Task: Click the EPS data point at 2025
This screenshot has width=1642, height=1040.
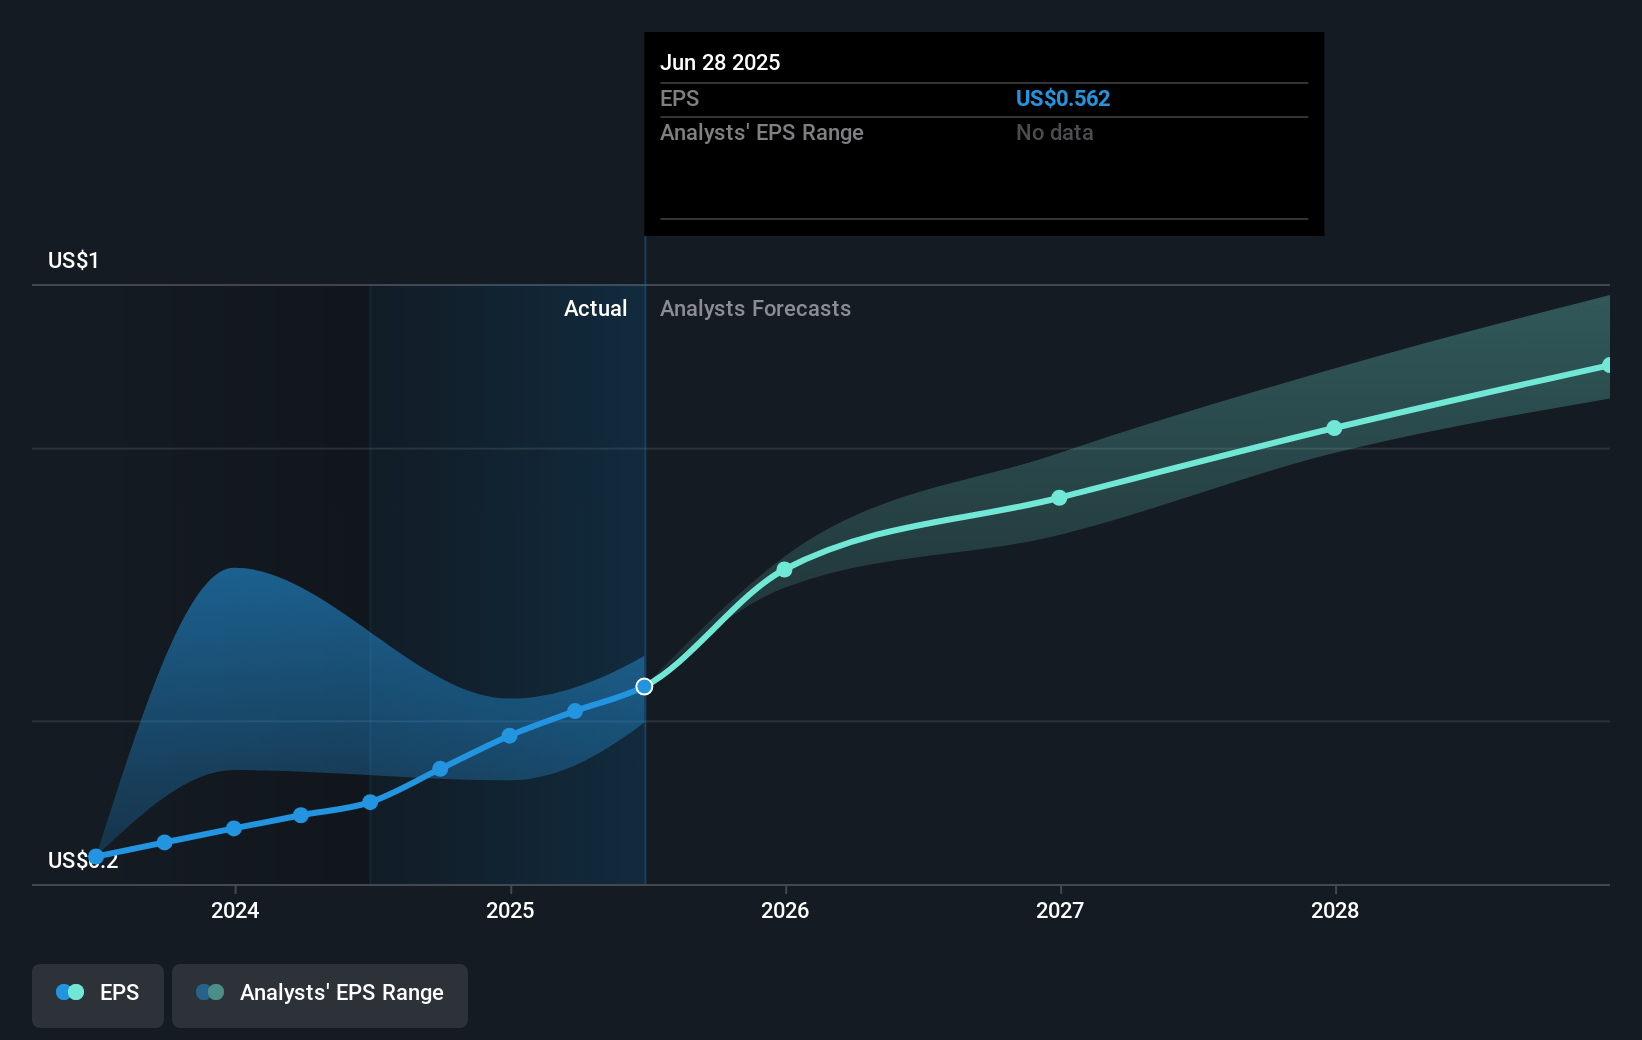Action: tap(509, 736)
